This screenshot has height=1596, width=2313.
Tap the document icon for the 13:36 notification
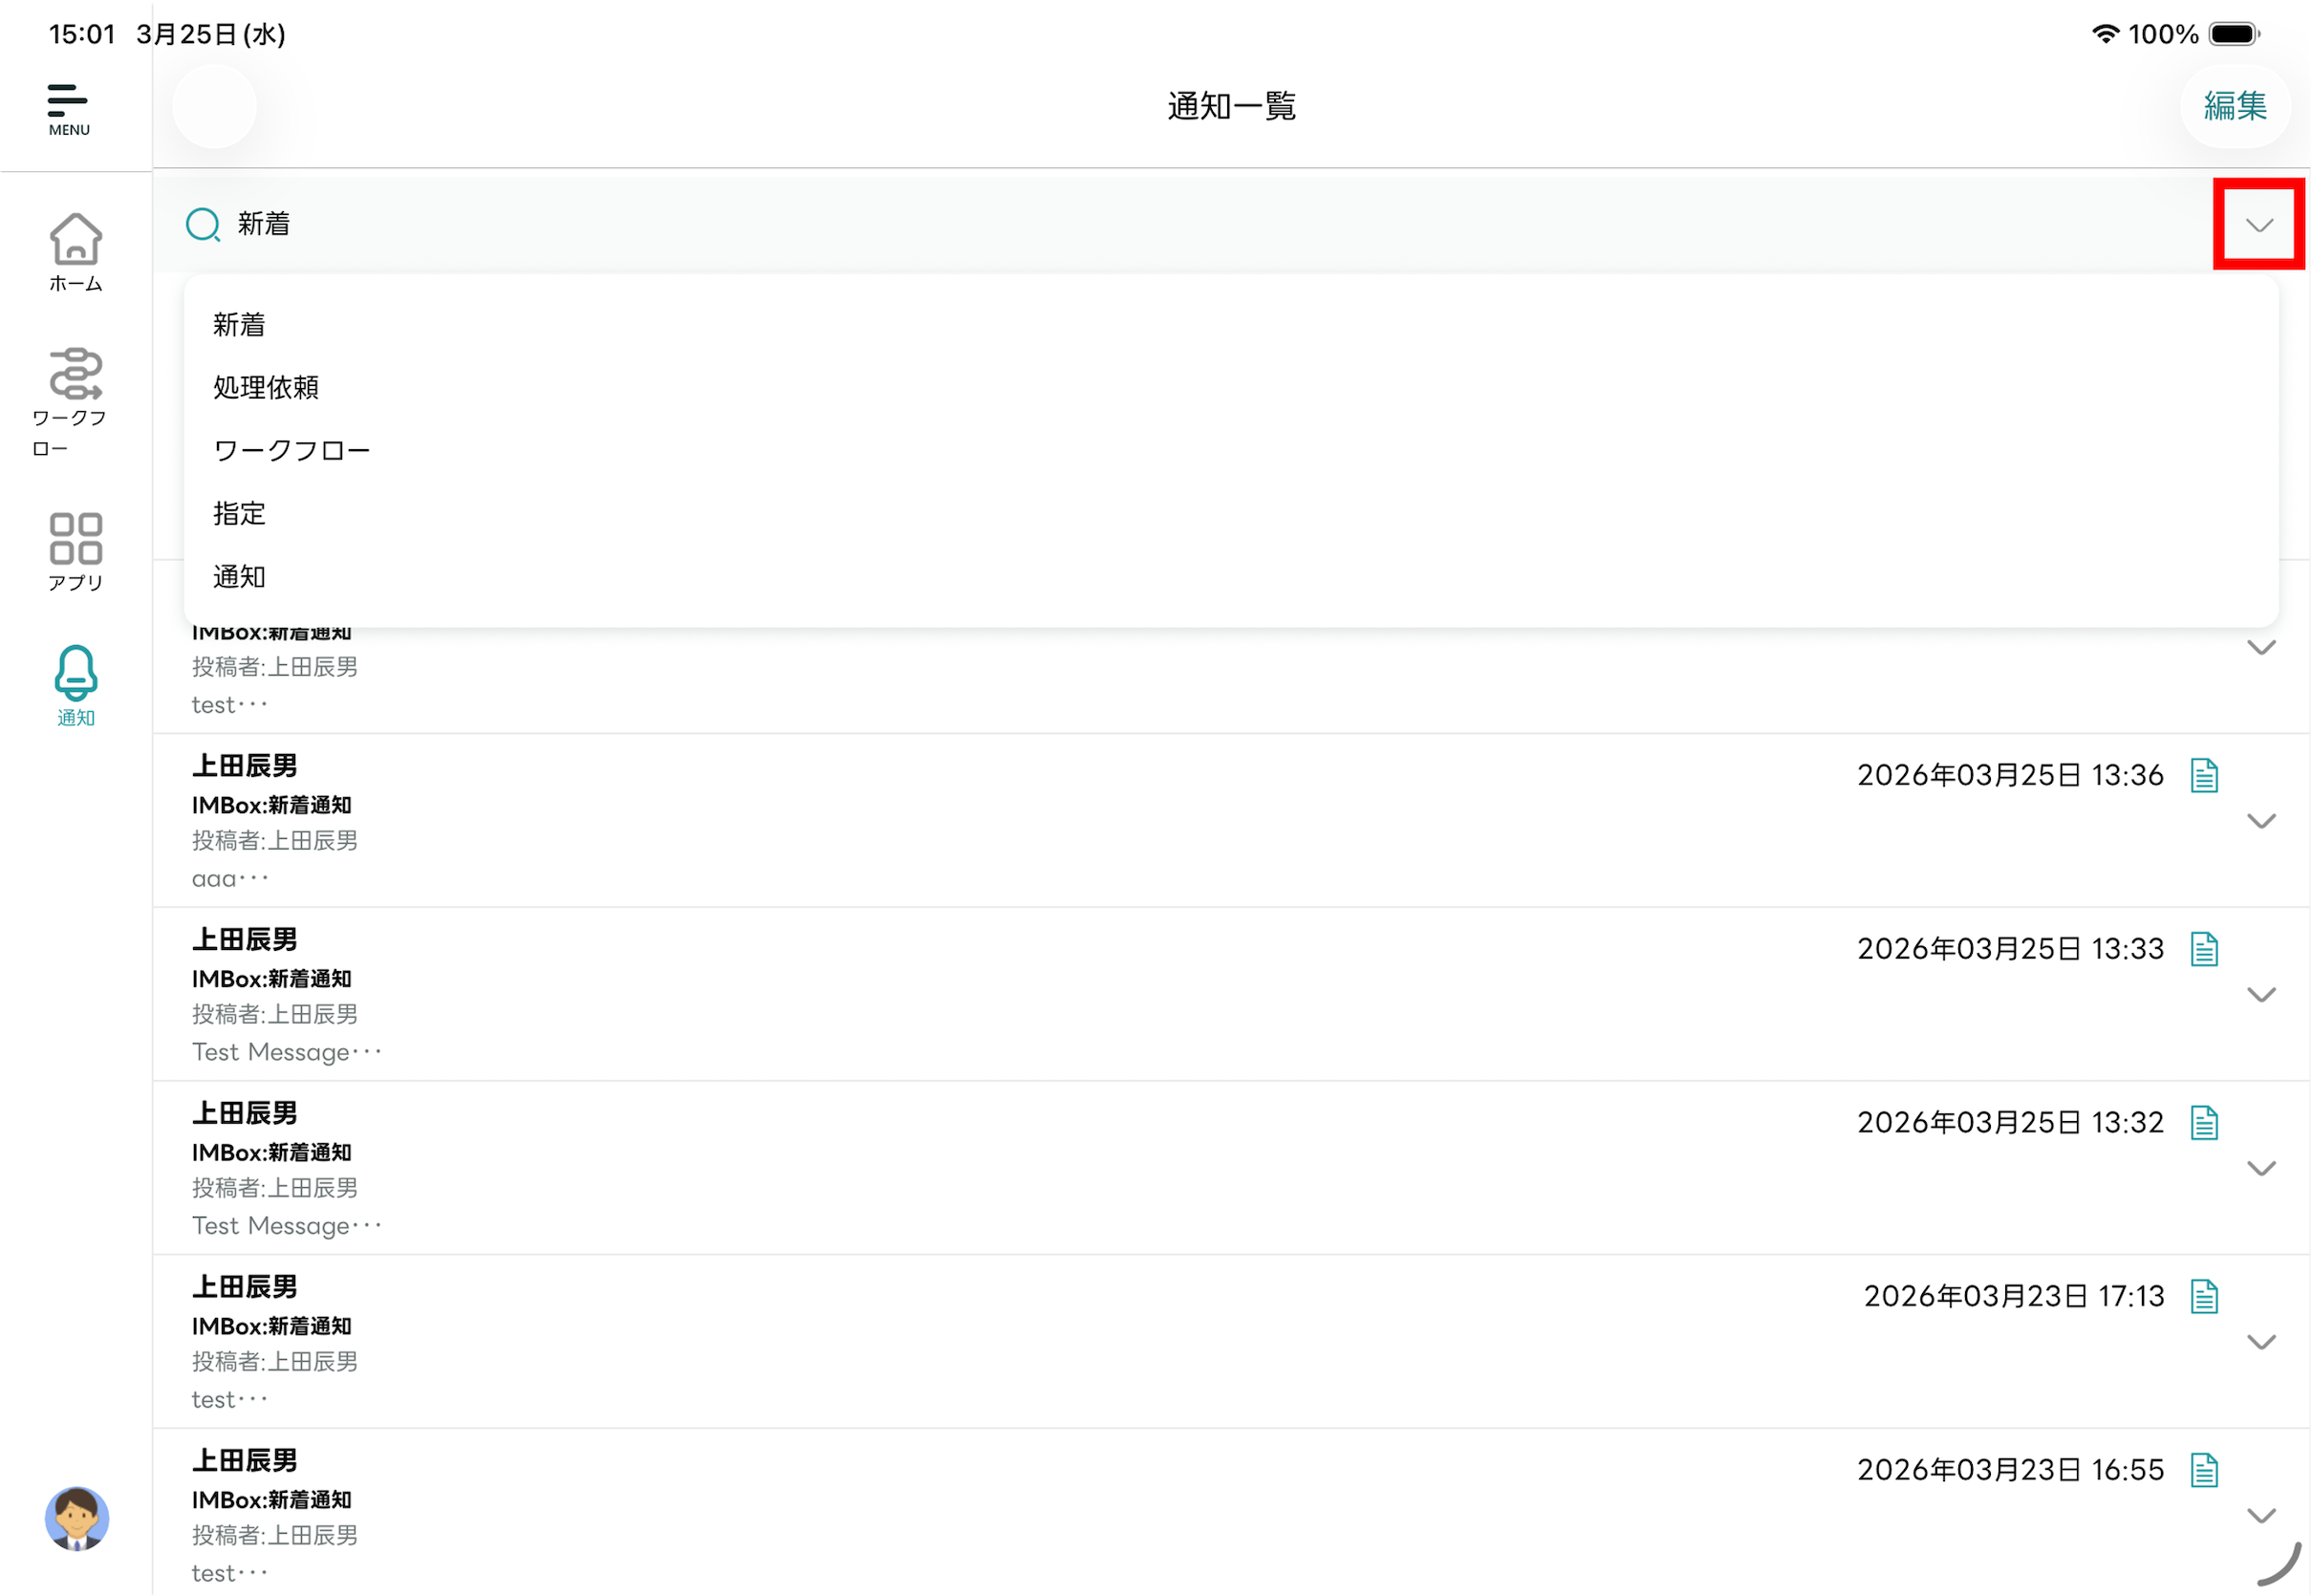click(x=2204, y=775)
